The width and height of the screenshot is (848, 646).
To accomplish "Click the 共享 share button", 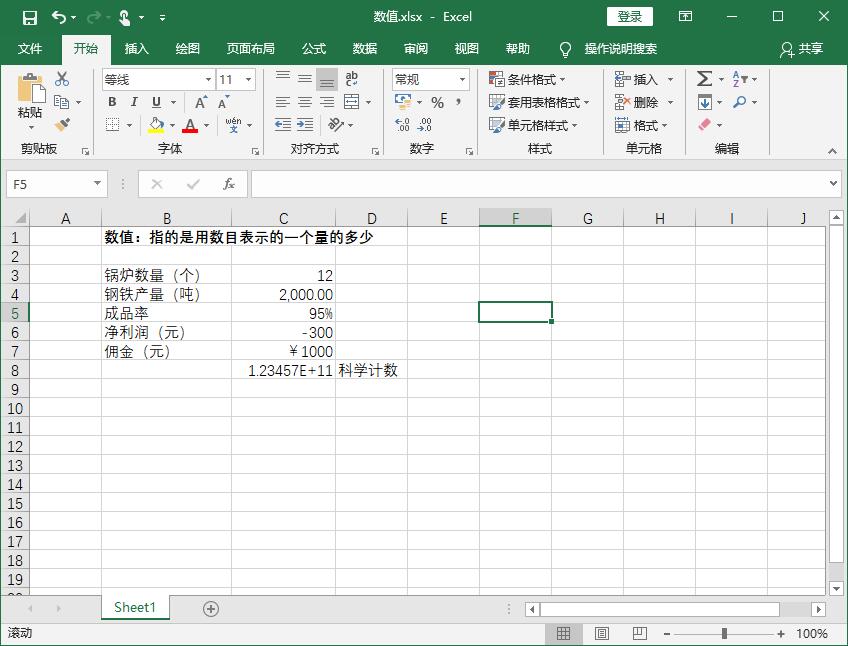I will 801,48.
